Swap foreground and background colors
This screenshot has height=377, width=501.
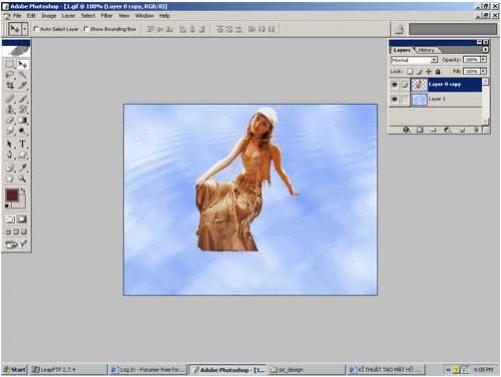coord(23,191)
